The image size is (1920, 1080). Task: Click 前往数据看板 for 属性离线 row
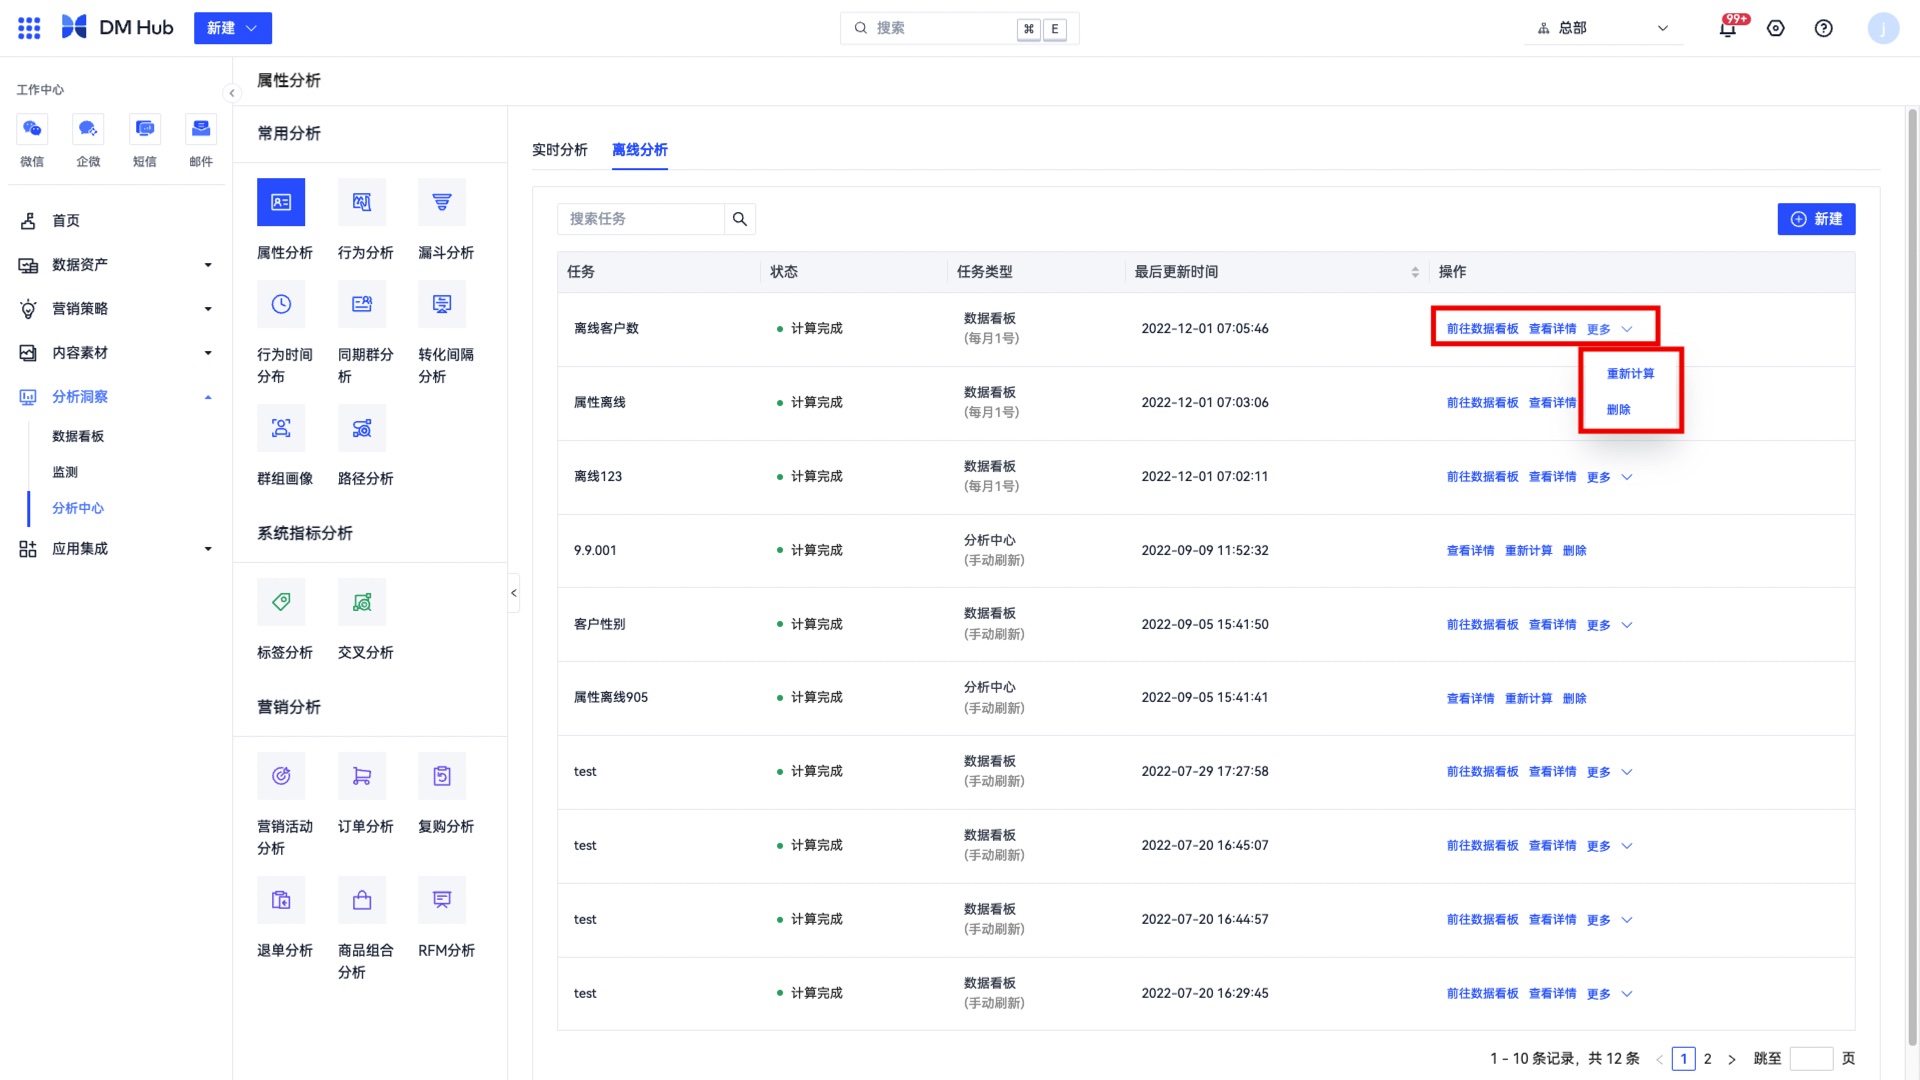click(x=1482, y=403)
